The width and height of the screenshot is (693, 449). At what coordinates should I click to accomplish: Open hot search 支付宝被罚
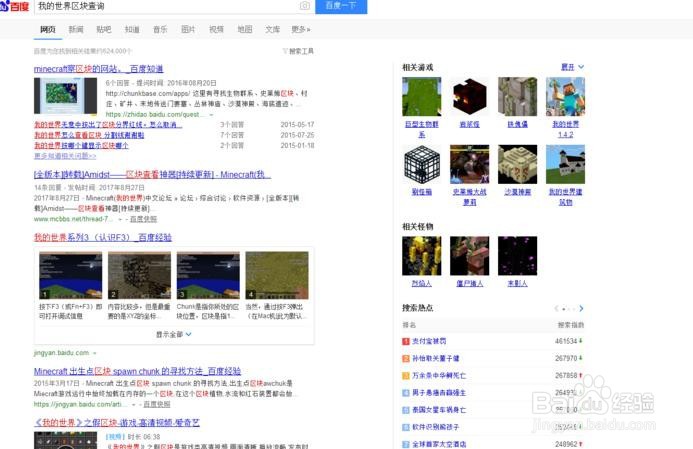[x=429, y=341]
